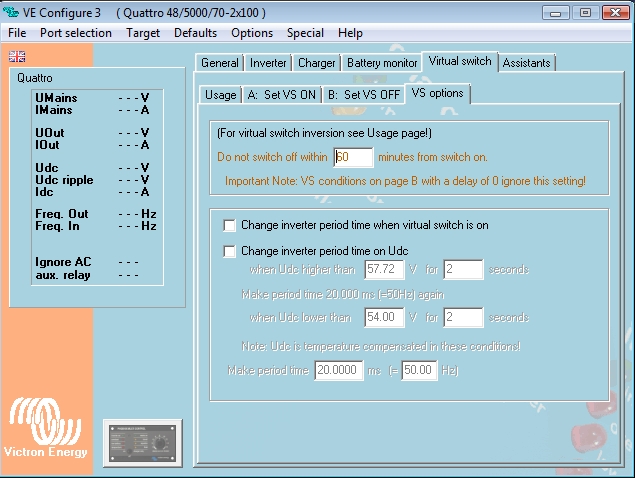The image size is (635, 478).
Task: Show the Usage sub-tab
Action: [x=220, y=95]
